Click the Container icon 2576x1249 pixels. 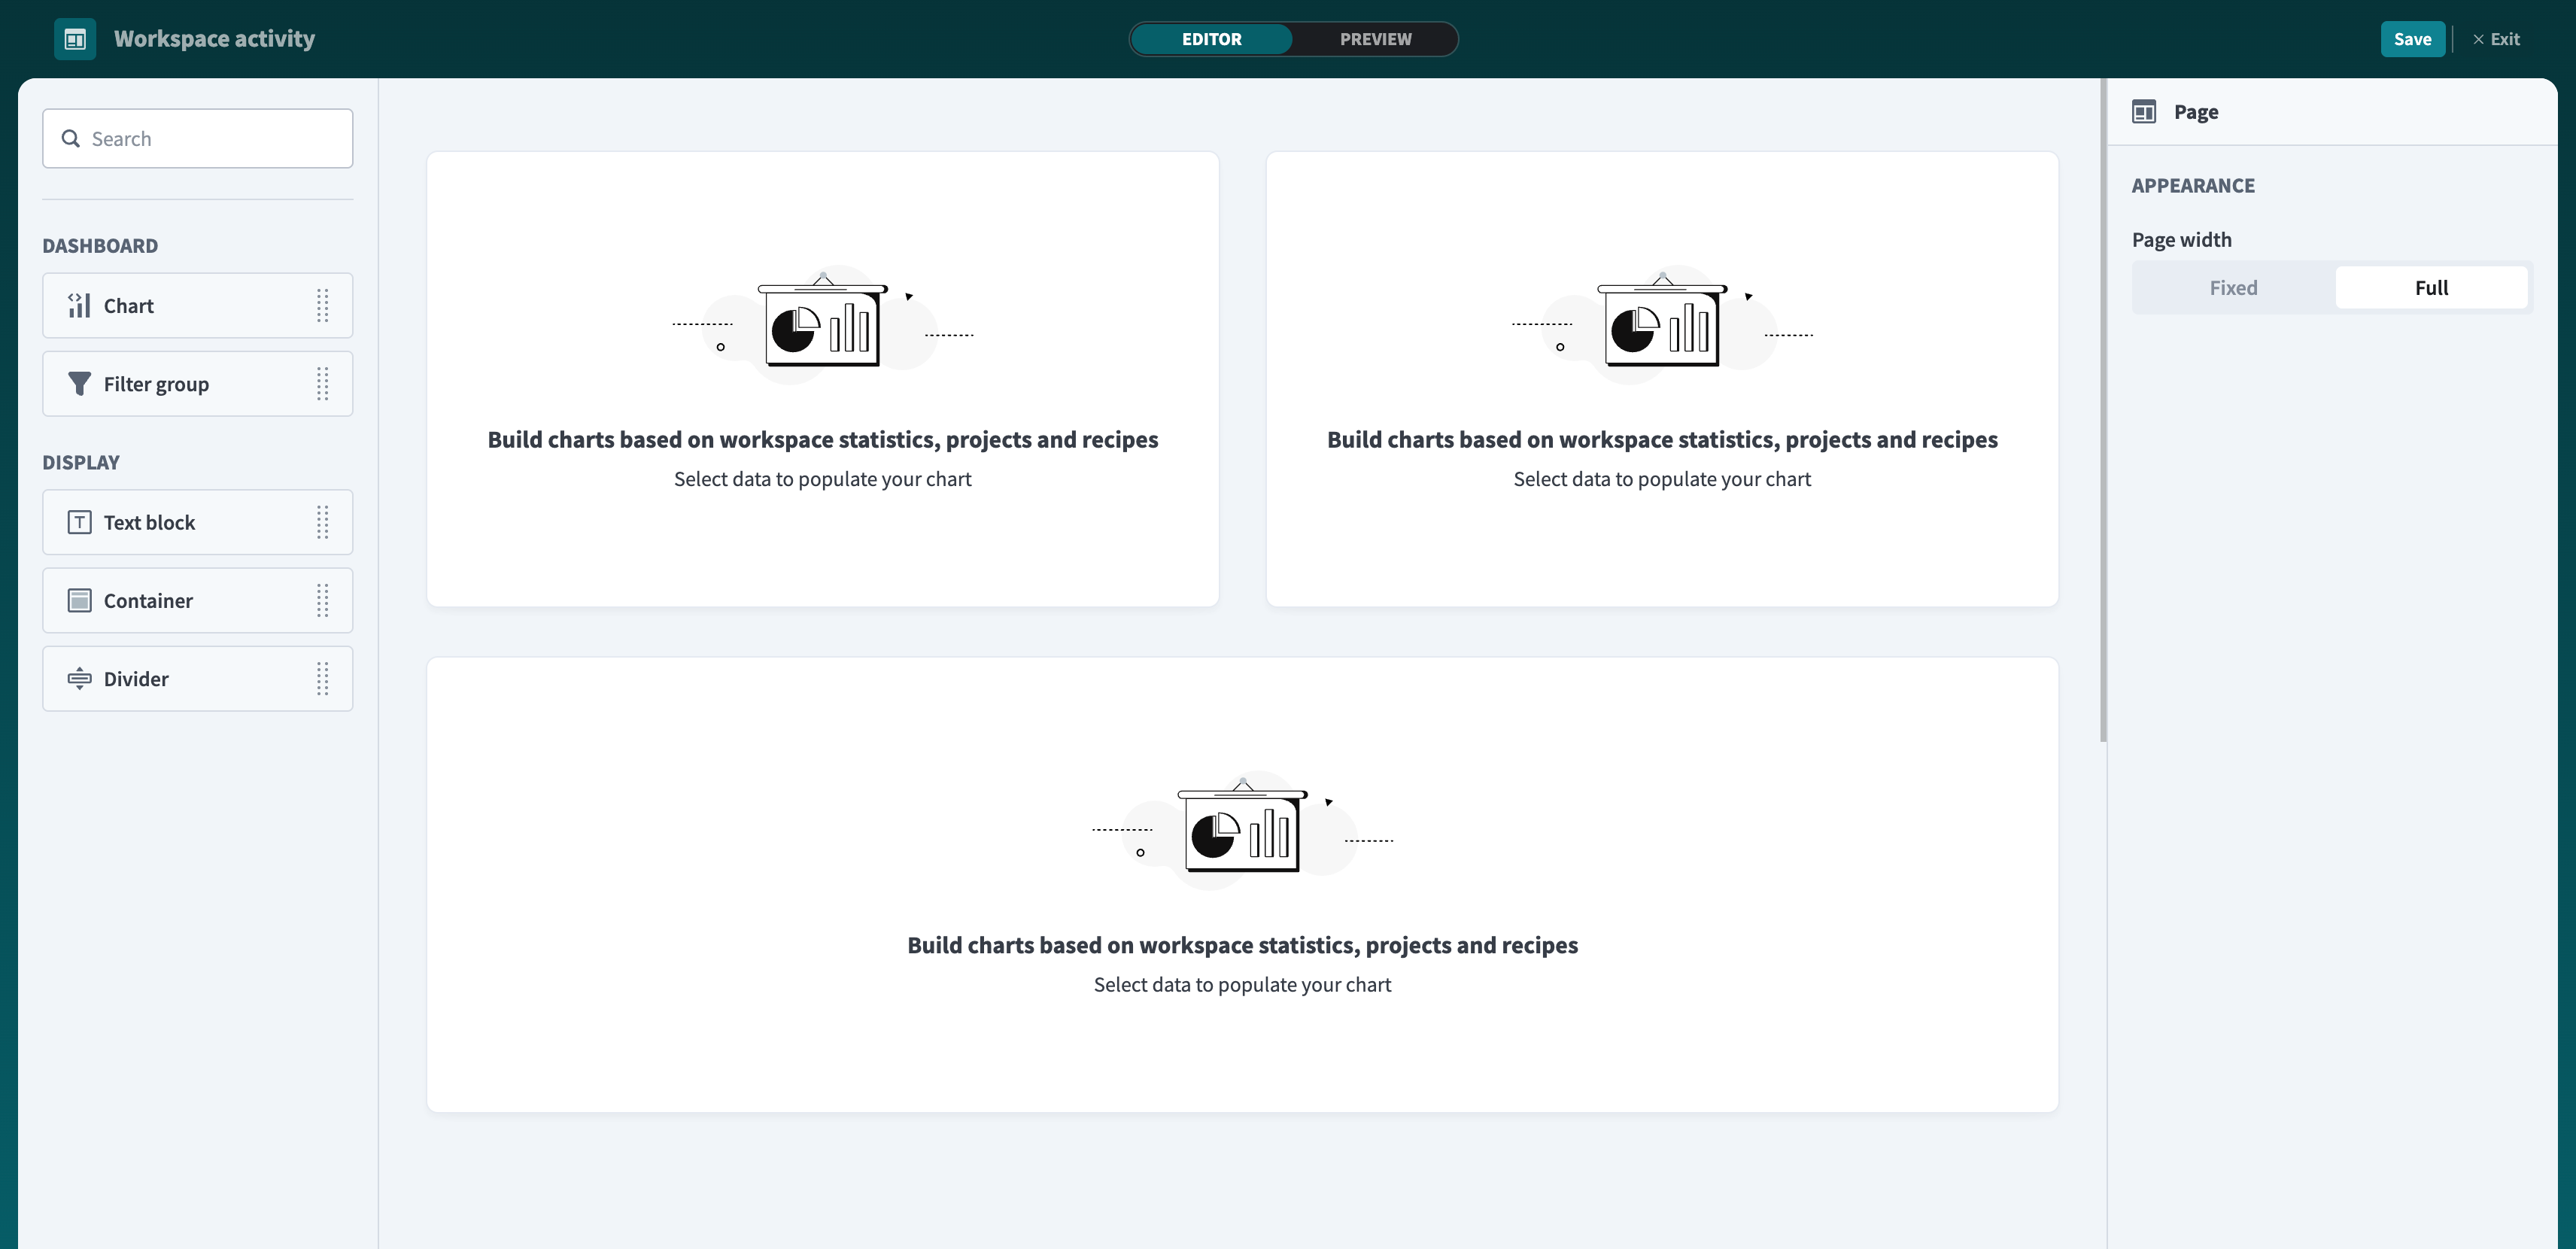pyautogui.click(x=78, y=600)
